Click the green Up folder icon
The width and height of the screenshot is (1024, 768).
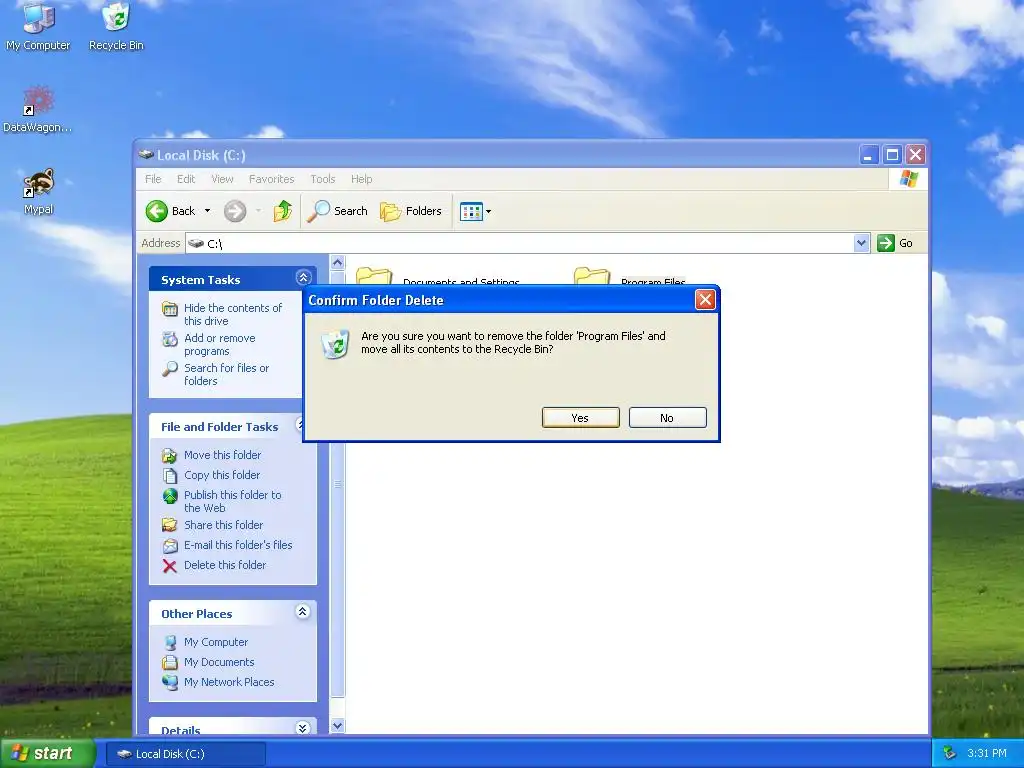click(283, 211)
